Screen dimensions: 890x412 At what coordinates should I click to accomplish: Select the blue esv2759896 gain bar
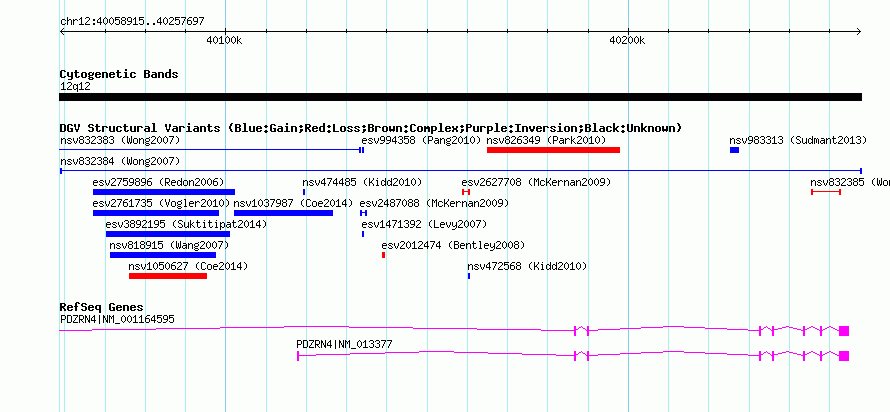pyautogui.click(x=164, y=192)
